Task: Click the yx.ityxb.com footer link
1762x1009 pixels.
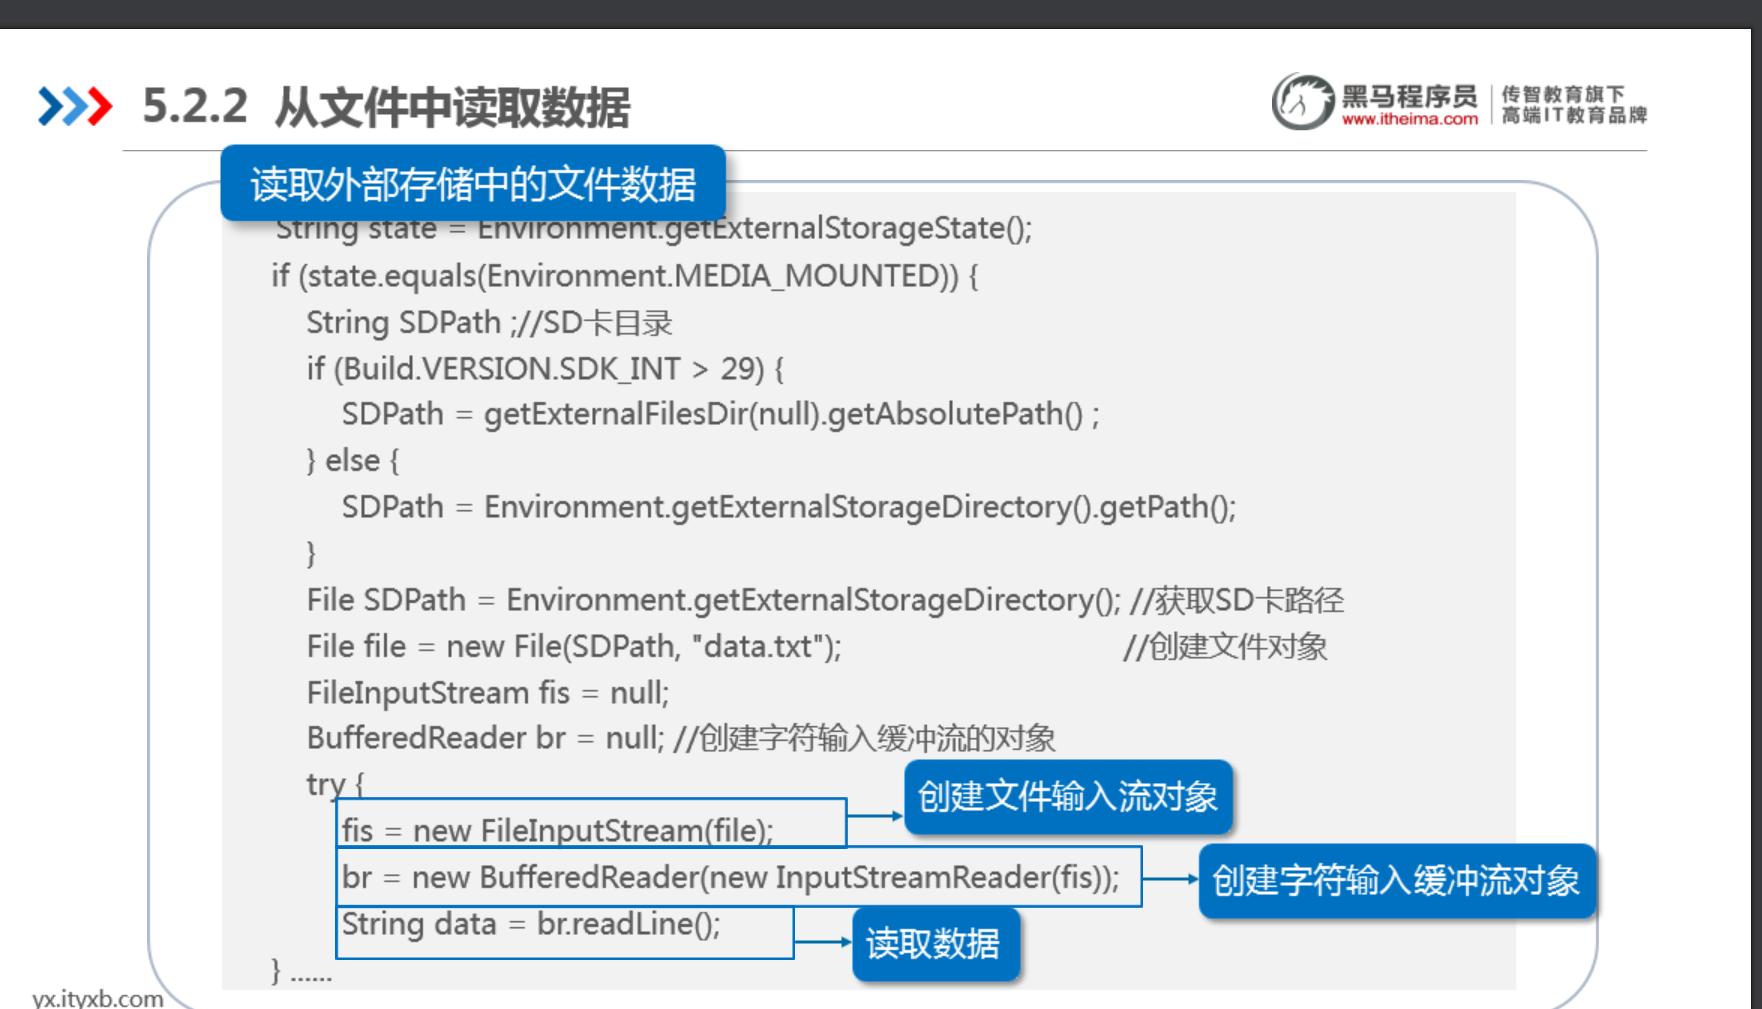Action: click(x=97, y=998)
